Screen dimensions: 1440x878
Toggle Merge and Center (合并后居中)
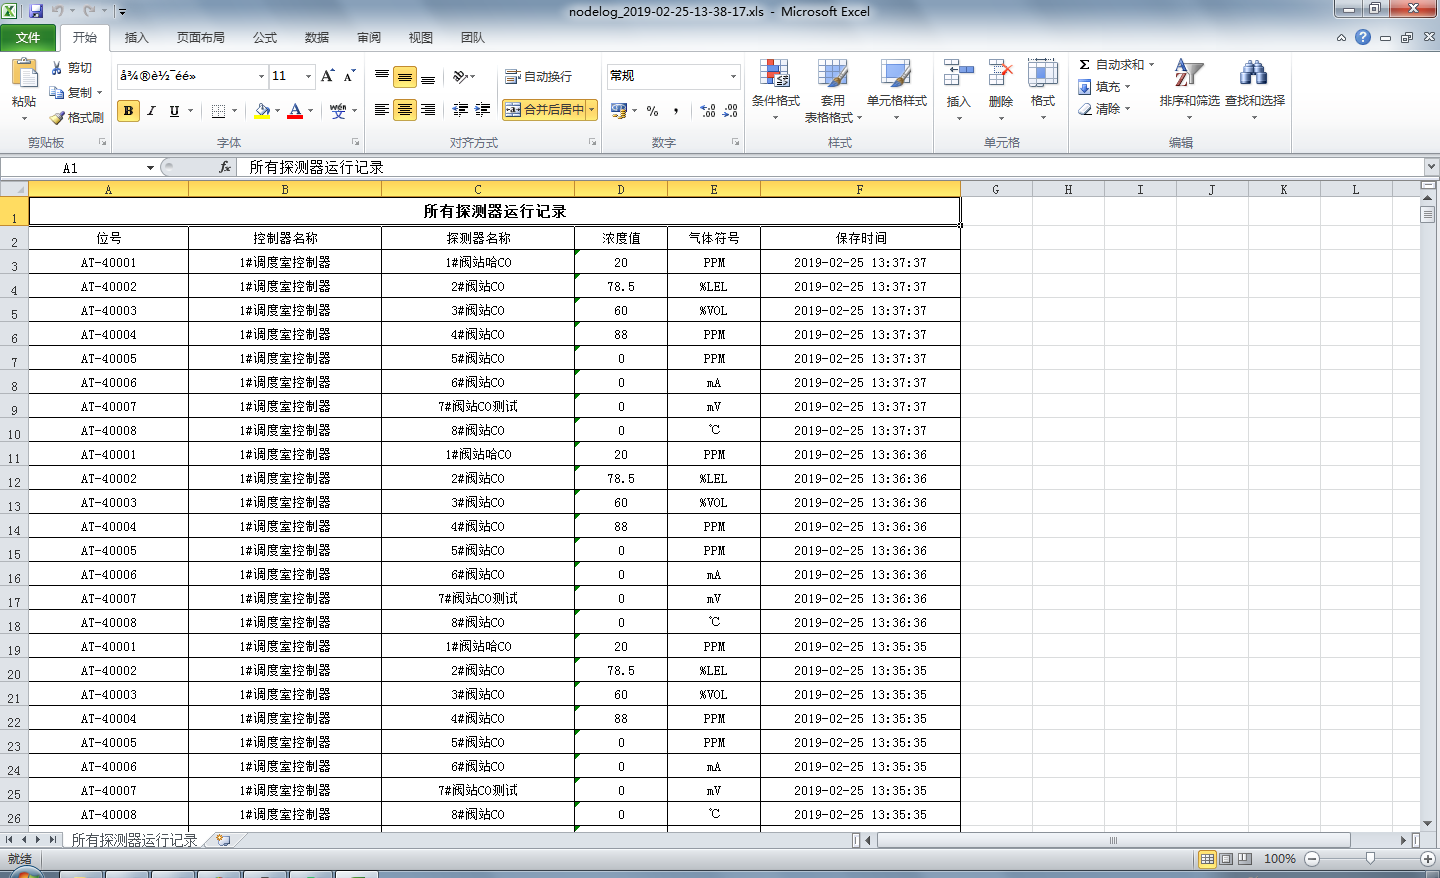point(544,110)
